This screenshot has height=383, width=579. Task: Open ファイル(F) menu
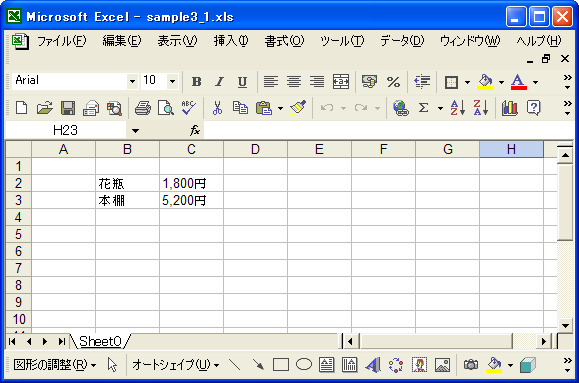(x=61, y=41)
